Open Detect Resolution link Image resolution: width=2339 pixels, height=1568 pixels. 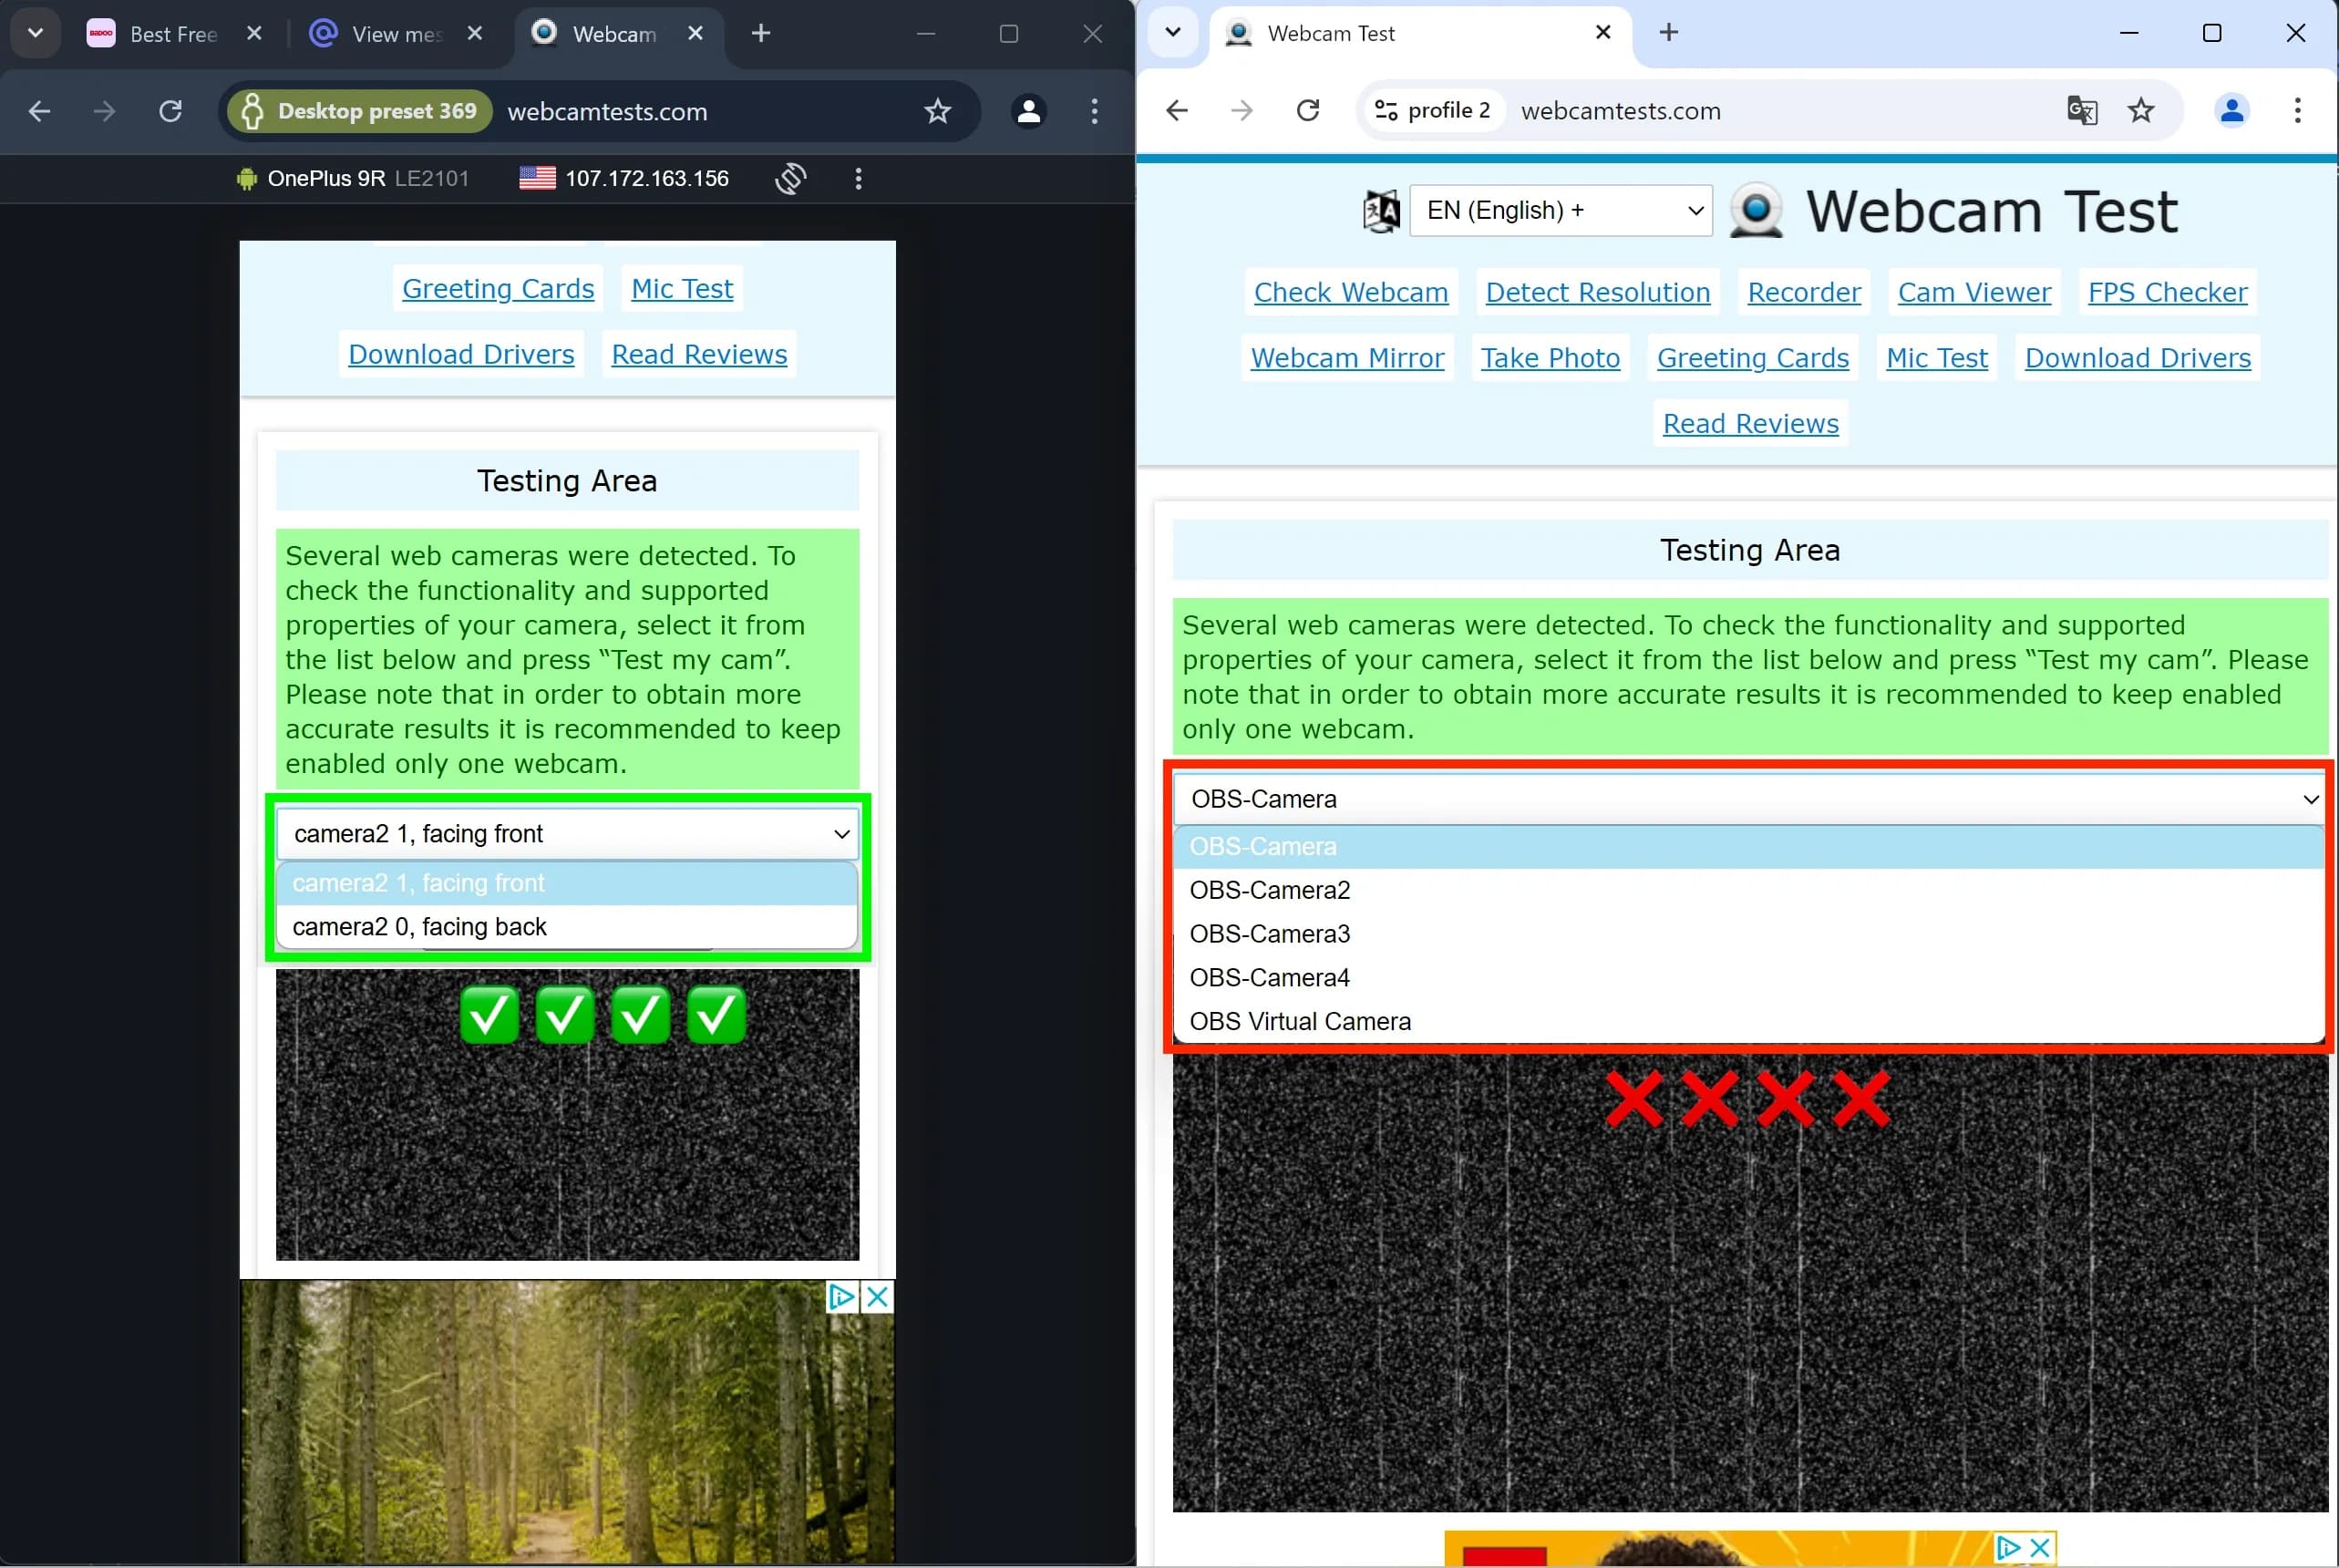(1597, 292)
